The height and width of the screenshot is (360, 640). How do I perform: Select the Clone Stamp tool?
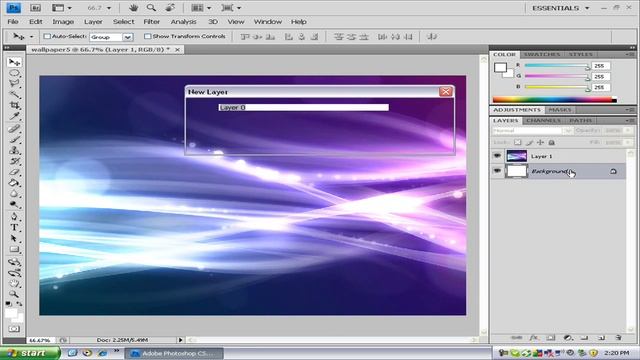tap(14, 150)
